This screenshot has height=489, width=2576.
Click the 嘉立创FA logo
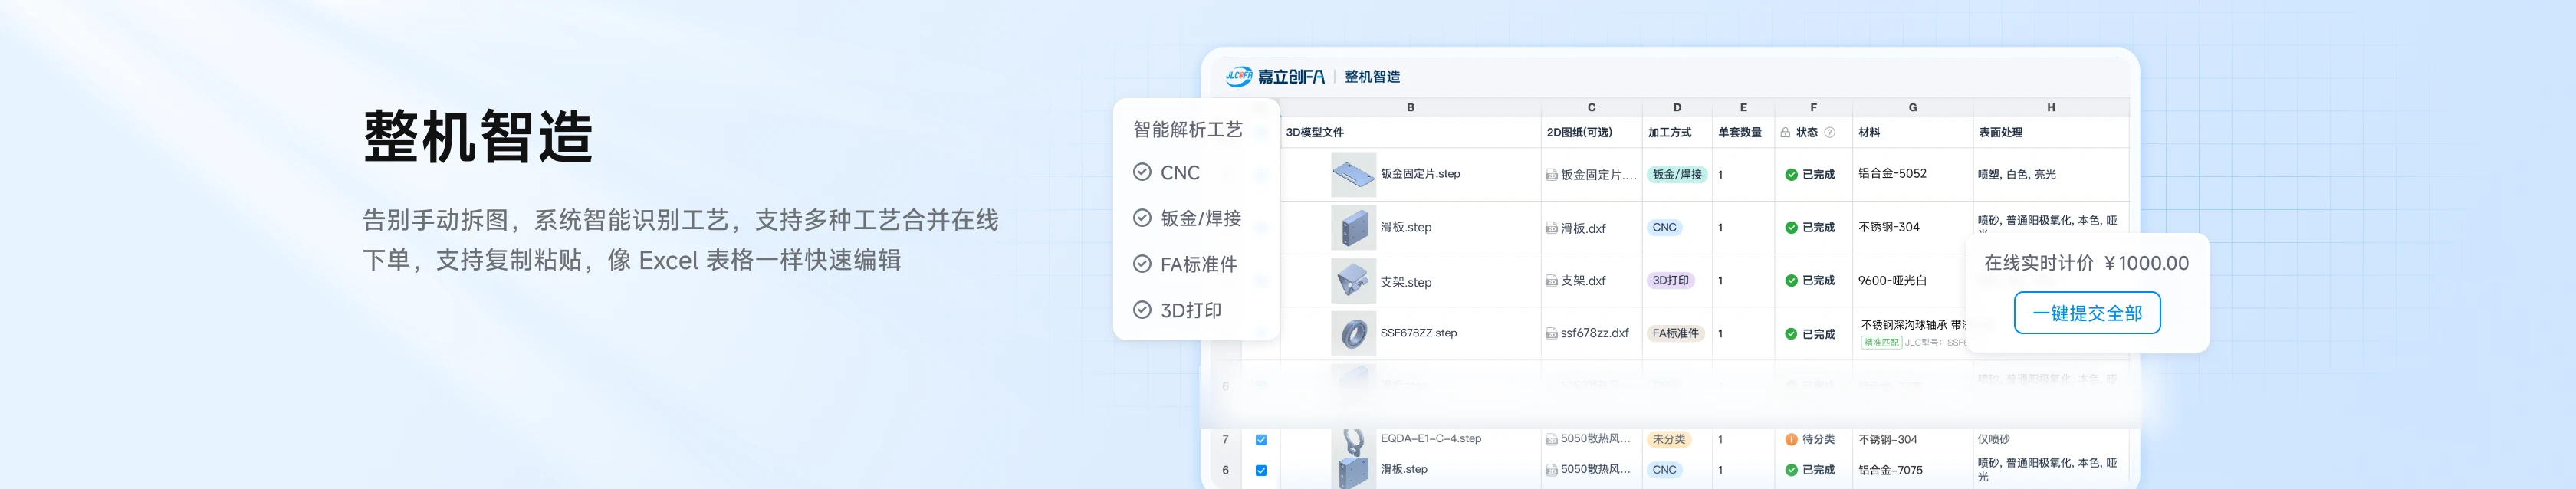click(1275, 76)
